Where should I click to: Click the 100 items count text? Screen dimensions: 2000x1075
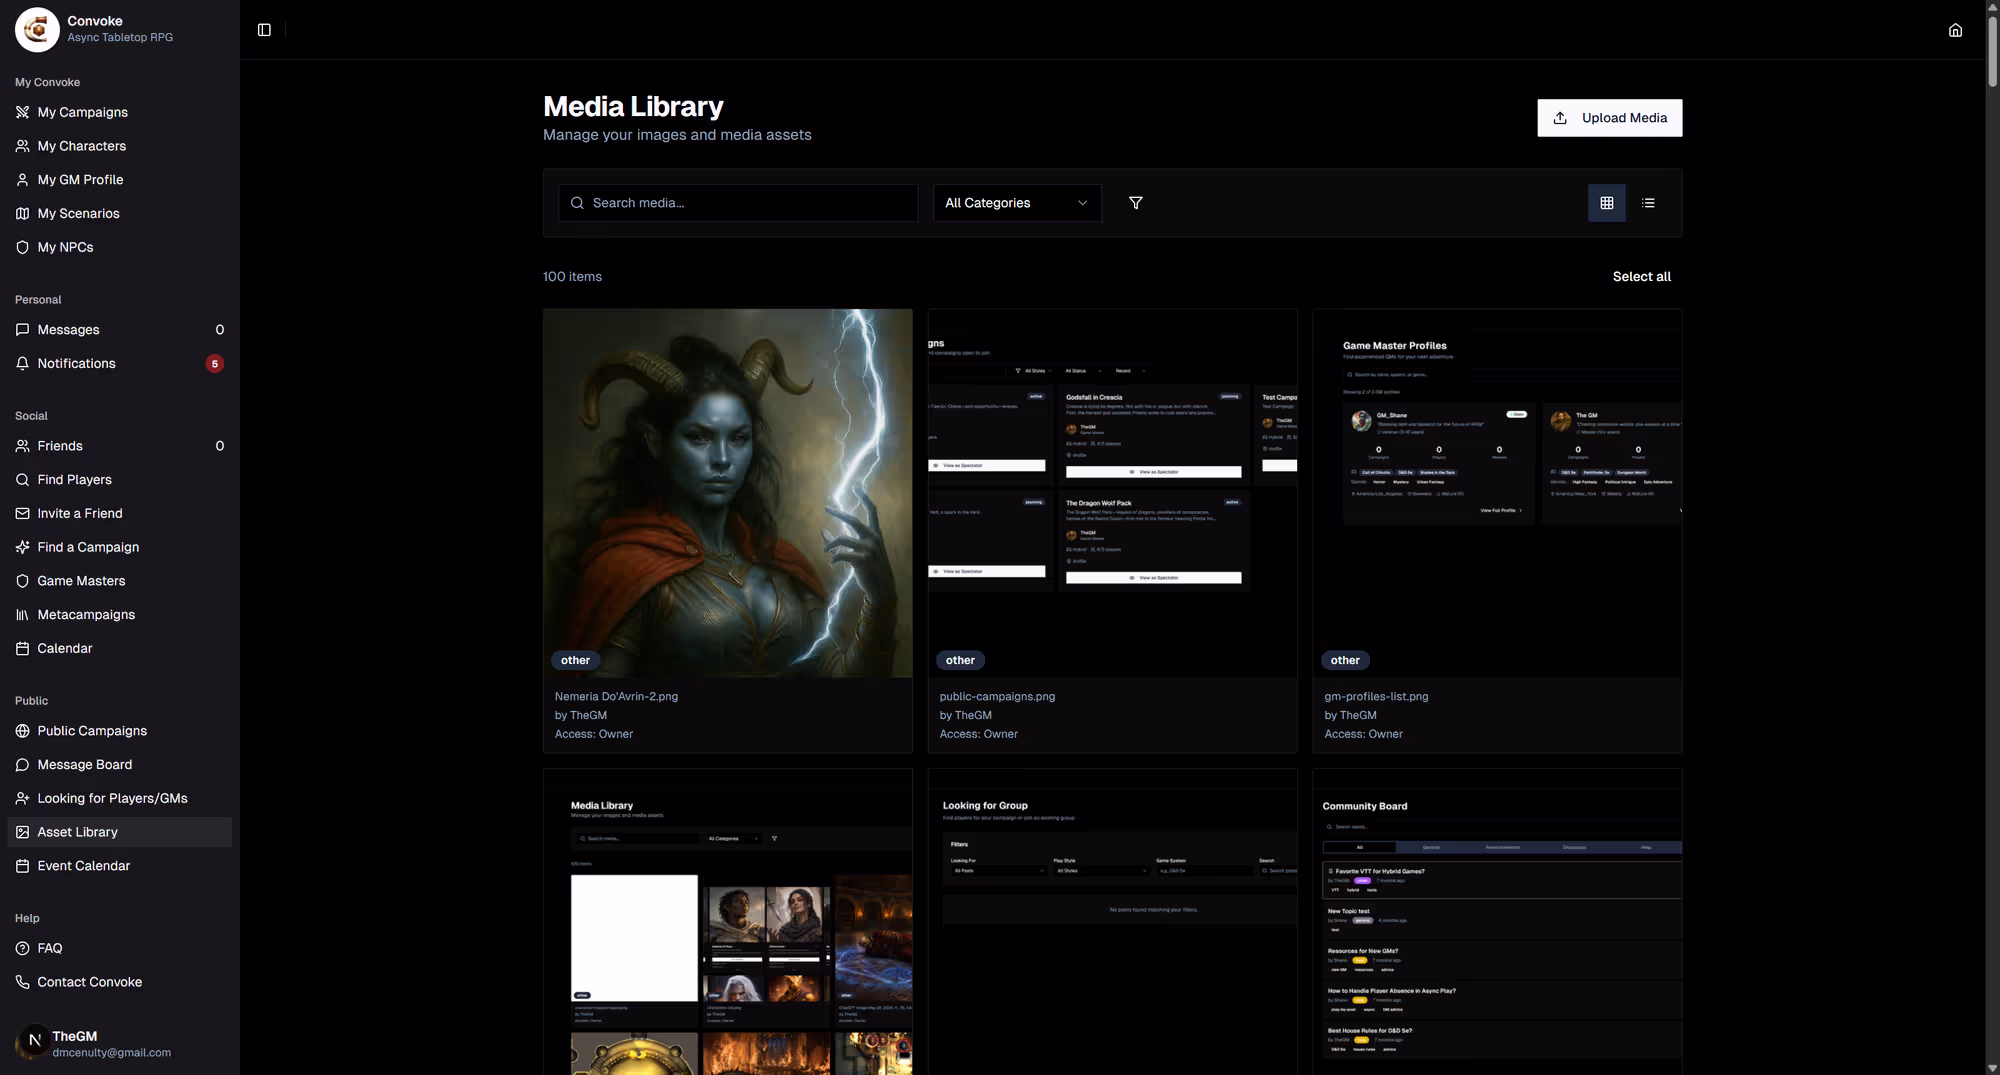tap(572, 277)
